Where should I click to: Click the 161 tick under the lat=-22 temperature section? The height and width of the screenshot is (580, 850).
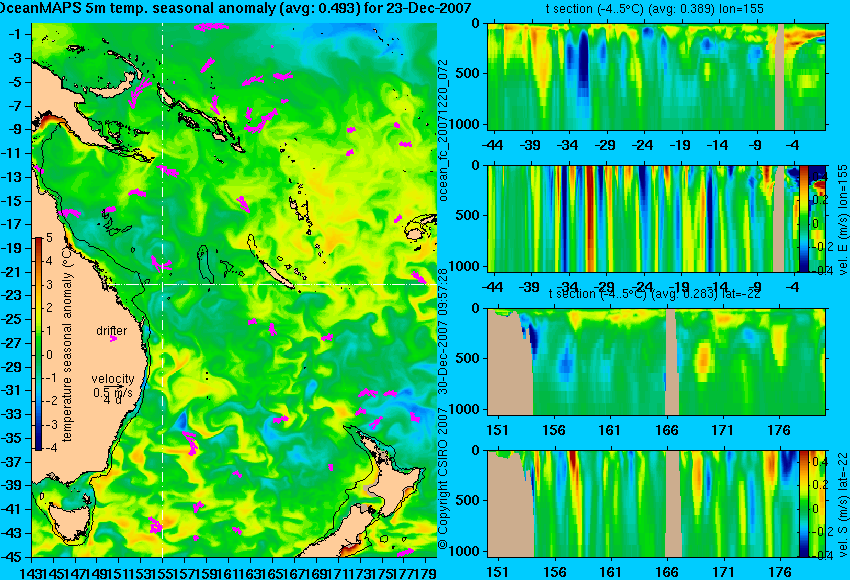pyautogui.click(x=611, y=430)
